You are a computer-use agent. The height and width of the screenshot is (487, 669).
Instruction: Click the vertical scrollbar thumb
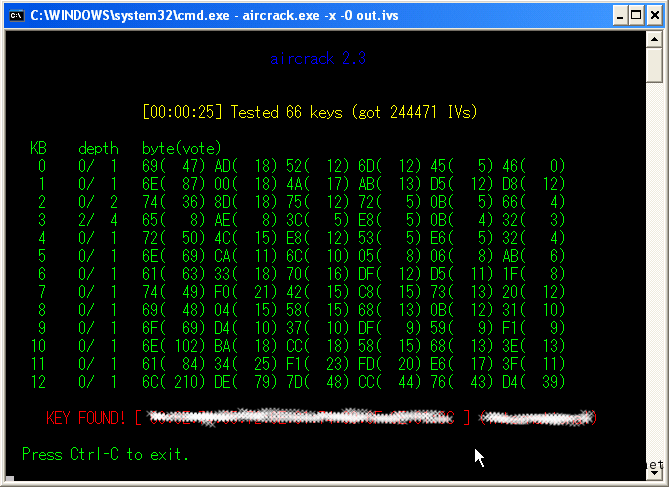654,65
